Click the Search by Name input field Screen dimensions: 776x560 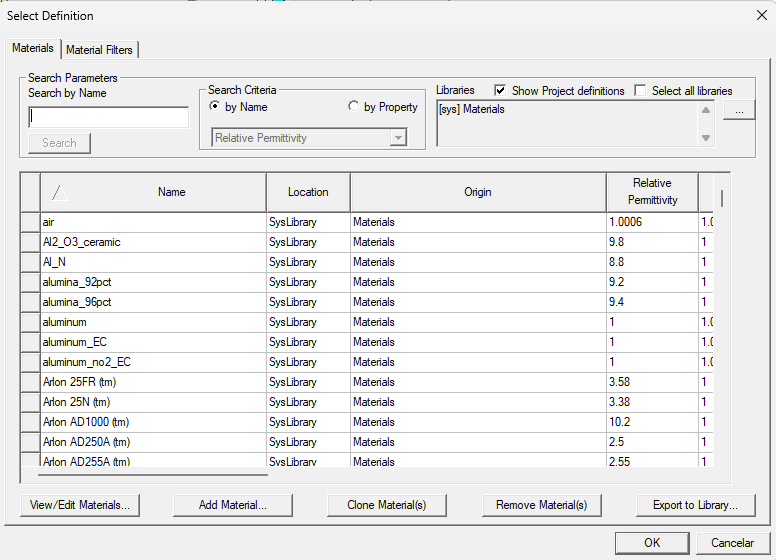[108, 117]
